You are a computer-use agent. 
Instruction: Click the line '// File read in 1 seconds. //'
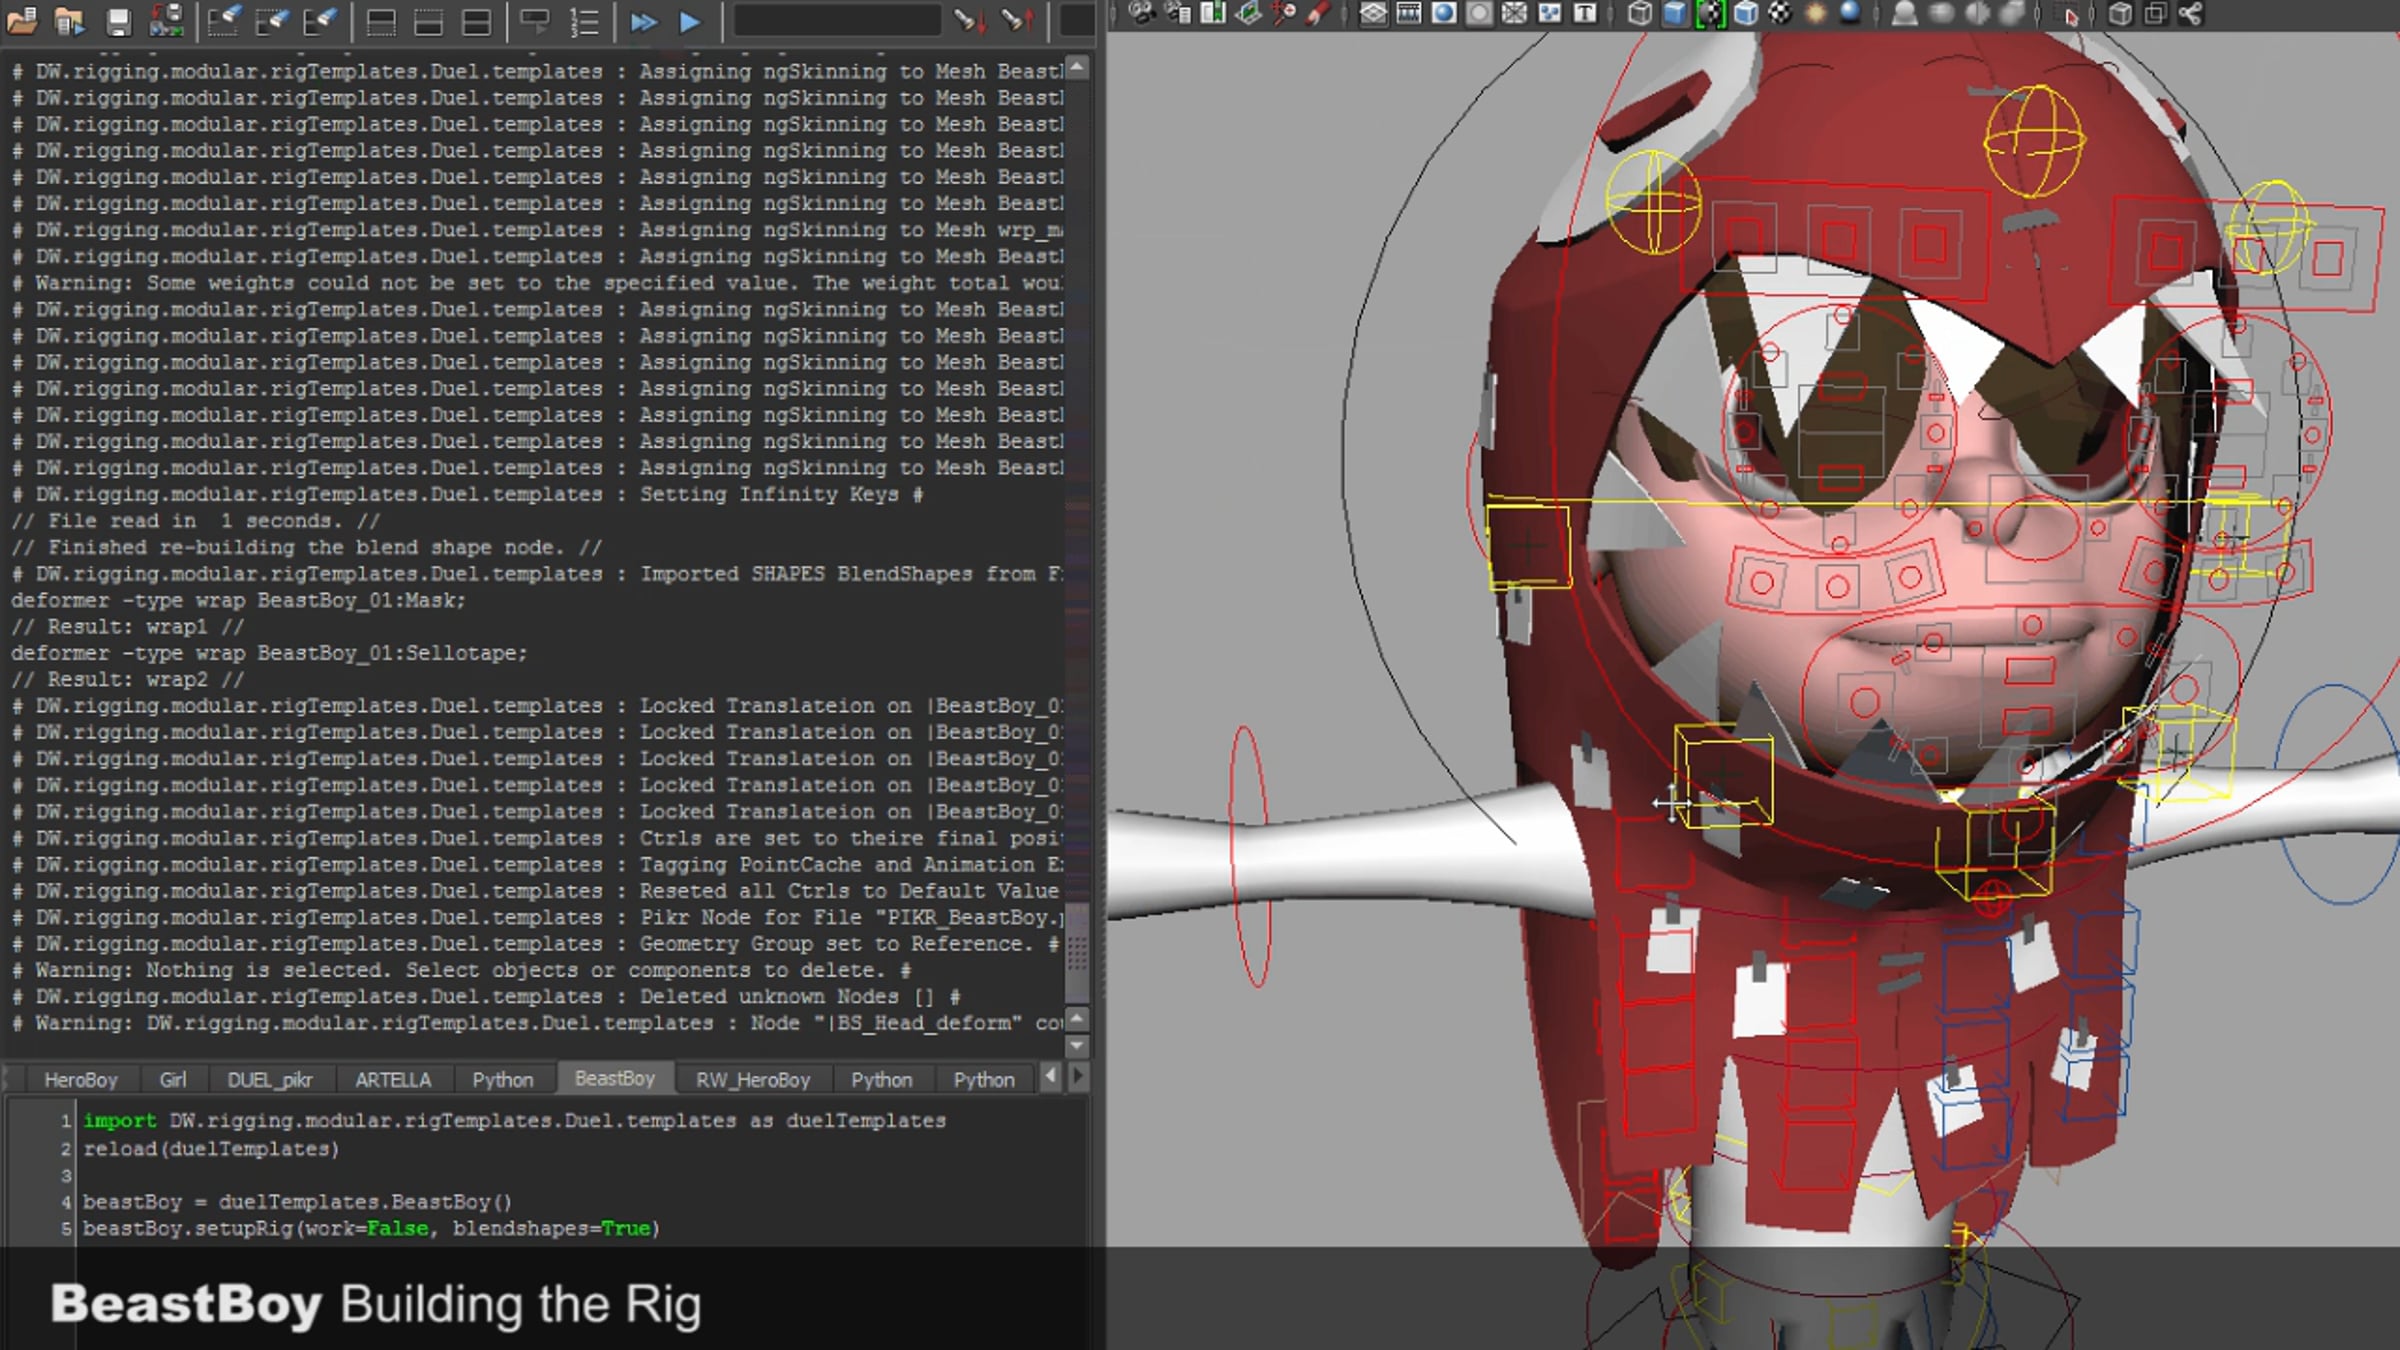(x=196, y=521)
